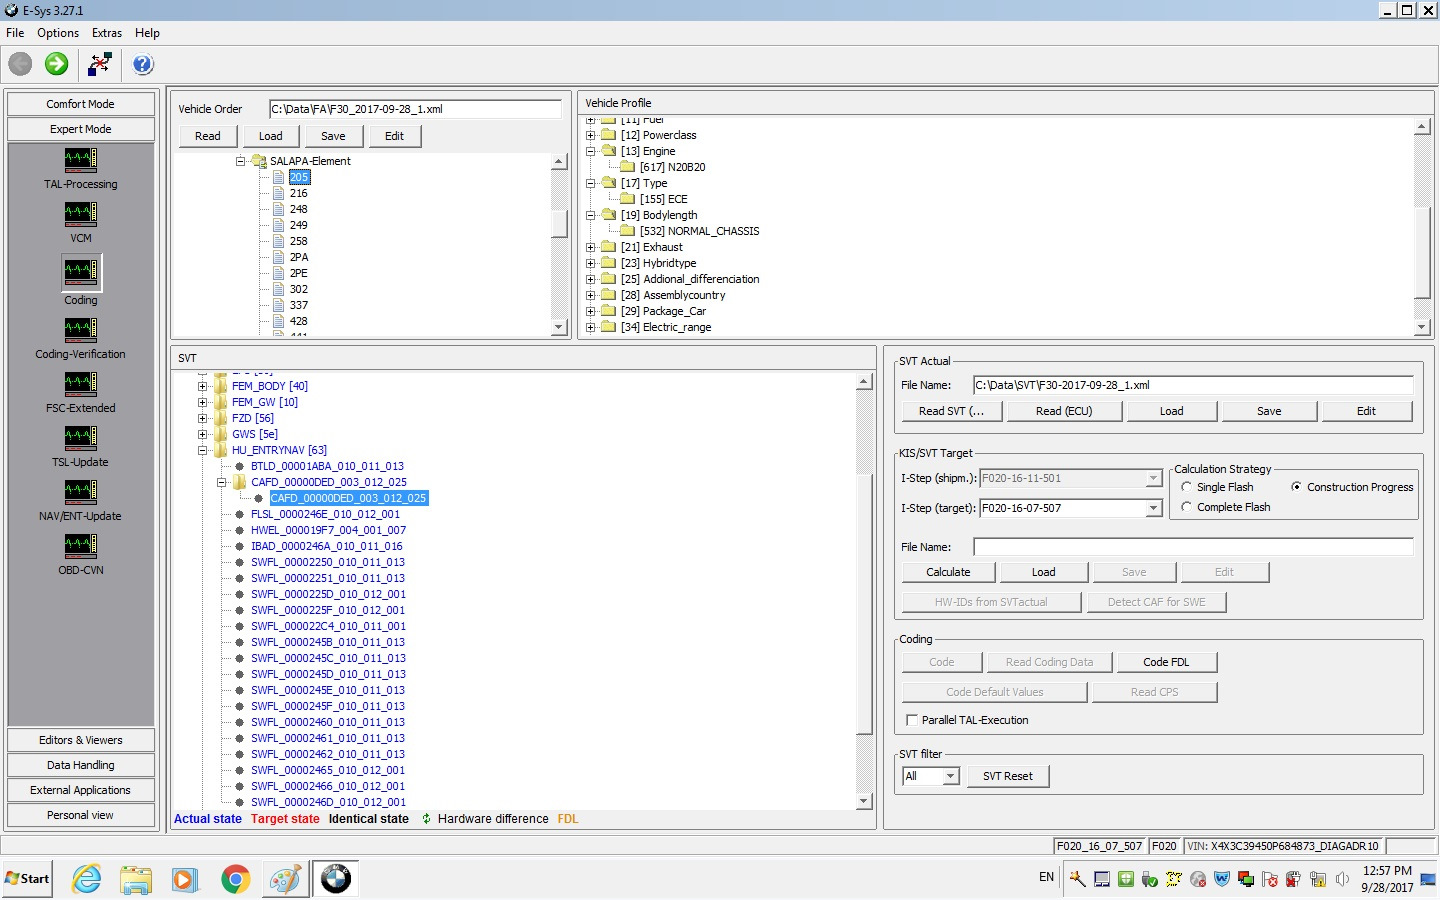Click the Read (ECU) button
1440x900 pixels.
pos(1064,411)
